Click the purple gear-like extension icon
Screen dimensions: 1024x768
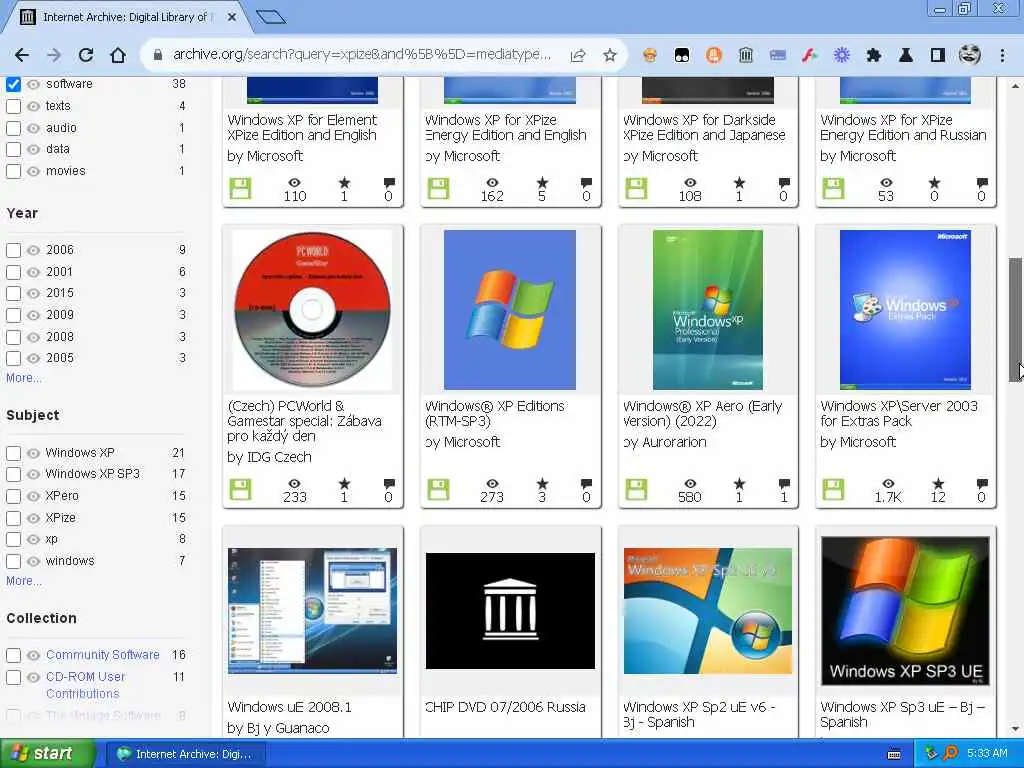(842, 55)
